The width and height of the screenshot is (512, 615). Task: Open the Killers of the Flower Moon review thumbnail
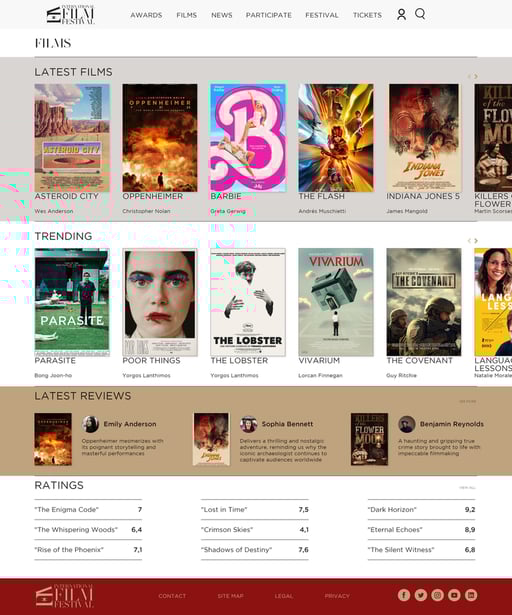pos(369,439)
